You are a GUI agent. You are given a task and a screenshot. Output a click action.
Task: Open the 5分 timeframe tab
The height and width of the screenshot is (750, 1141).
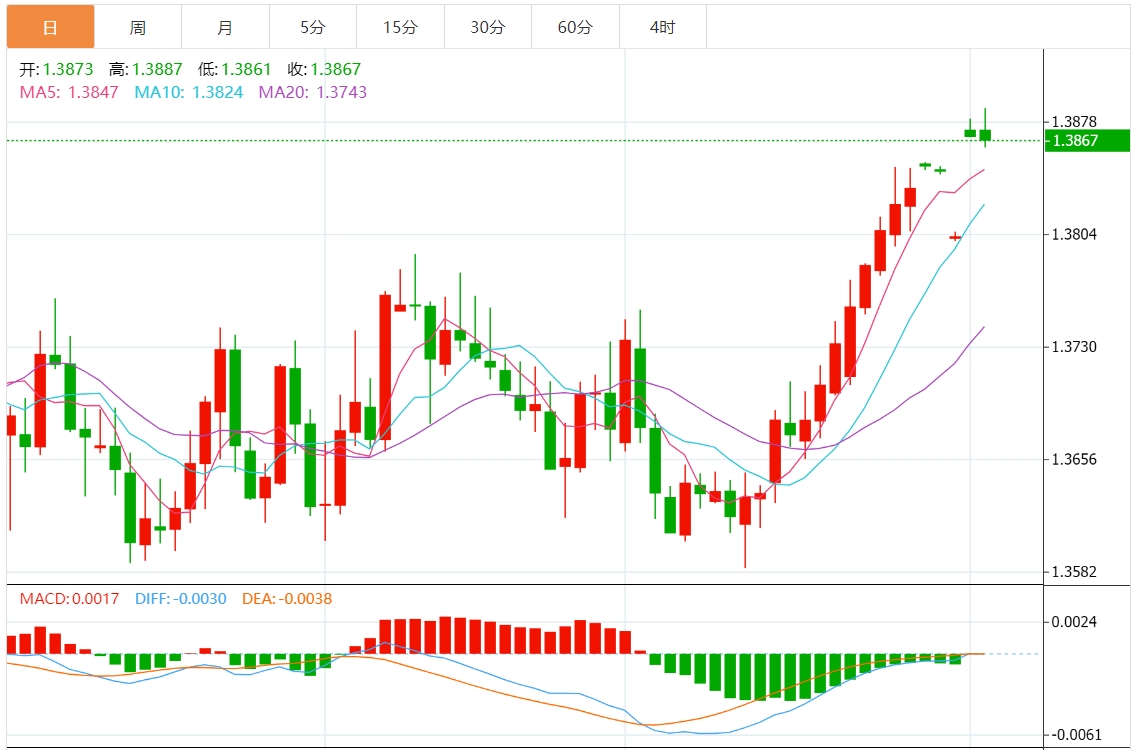click(313, 27)
